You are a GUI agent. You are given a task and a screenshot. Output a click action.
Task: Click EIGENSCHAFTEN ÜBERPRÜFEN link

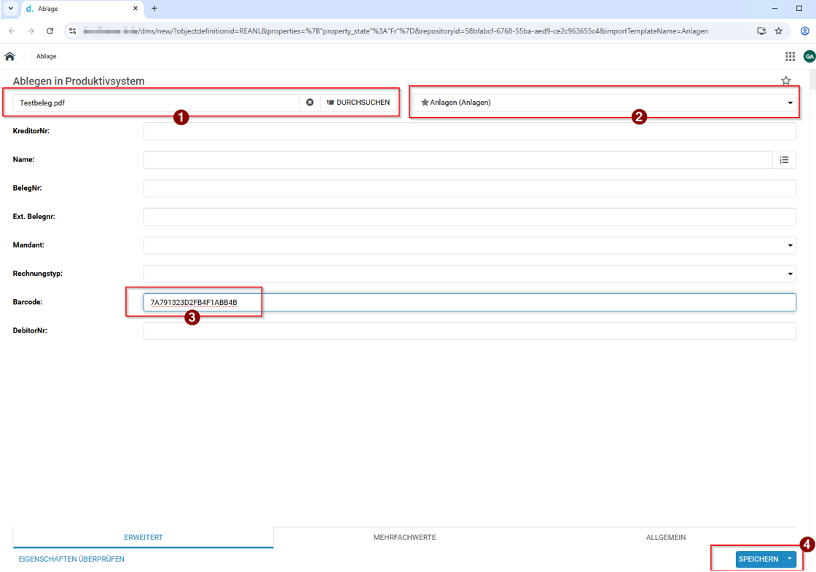(x=71, y=559)
